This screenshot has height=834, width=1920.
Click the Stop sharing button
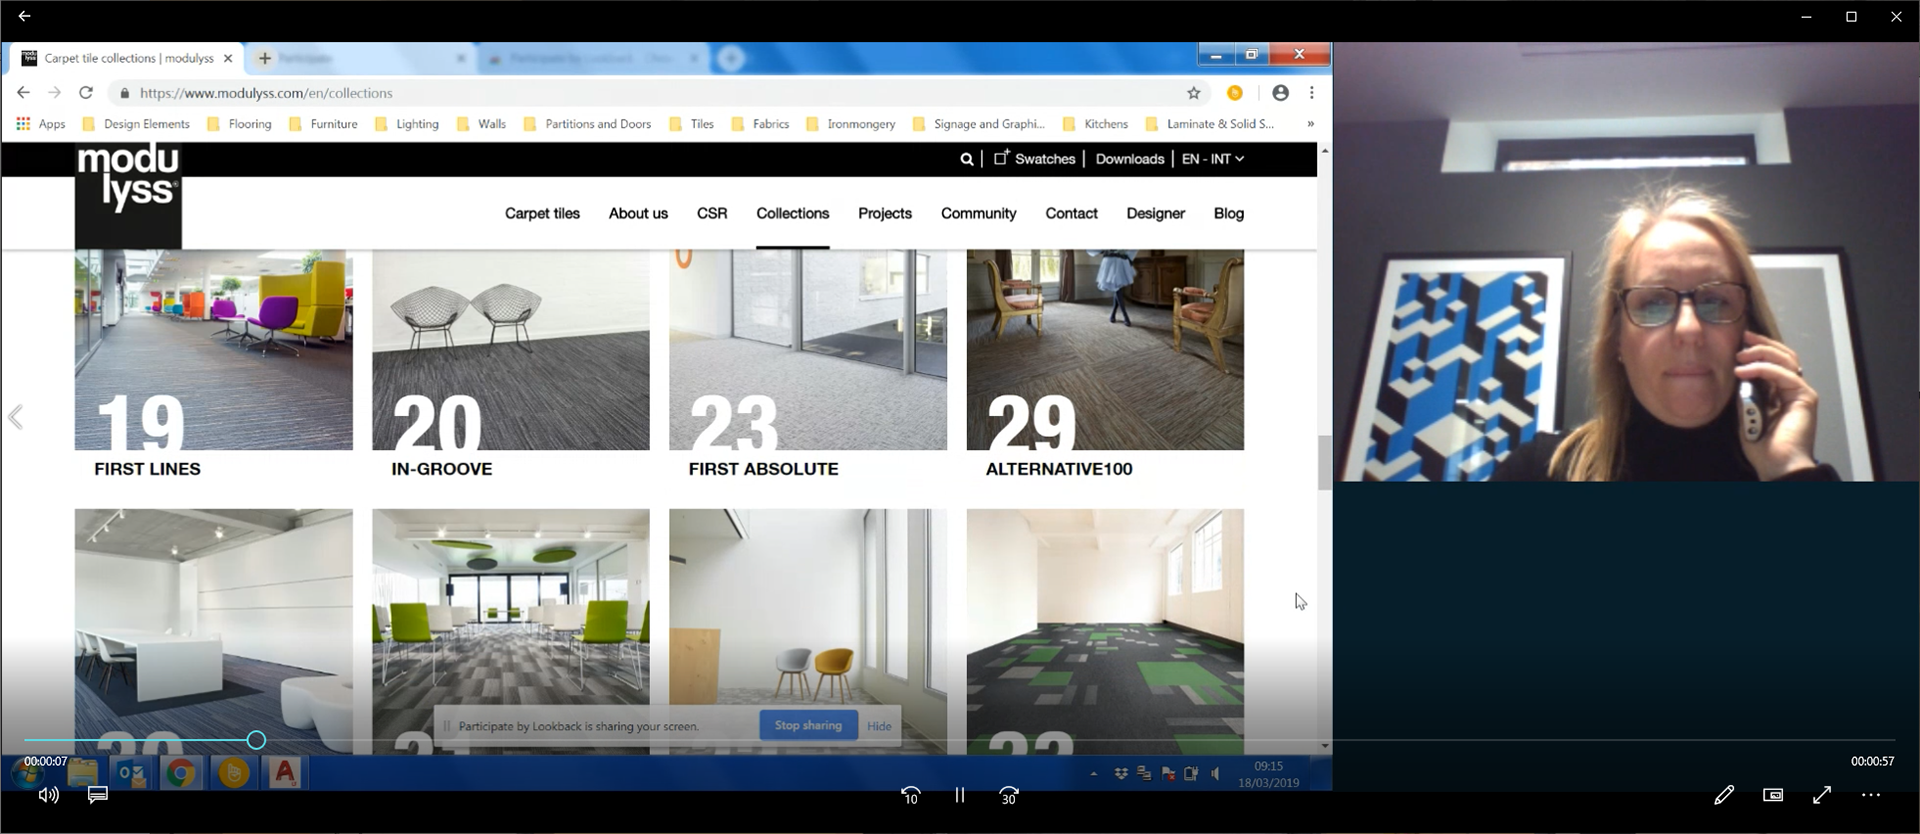coord(808,725)
